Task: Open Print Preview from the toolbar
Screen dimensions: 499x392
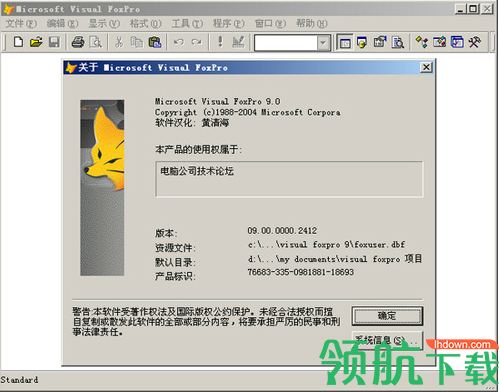Action: [96, 42]
